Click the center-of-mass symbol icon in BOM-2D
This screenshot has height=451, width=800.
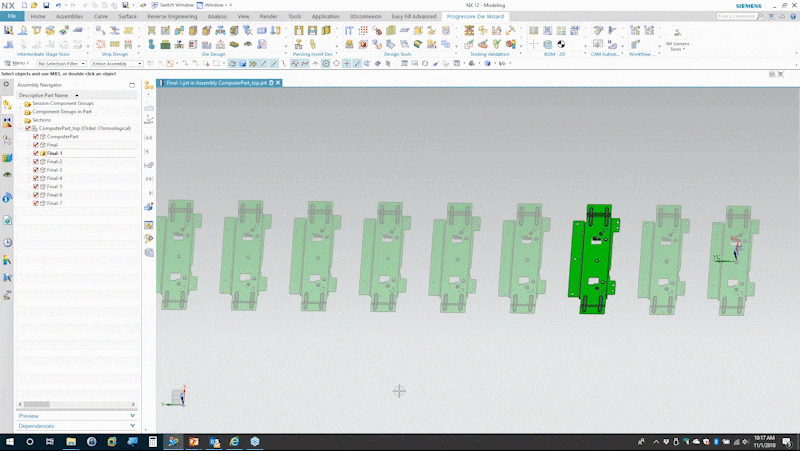(561, 45)
